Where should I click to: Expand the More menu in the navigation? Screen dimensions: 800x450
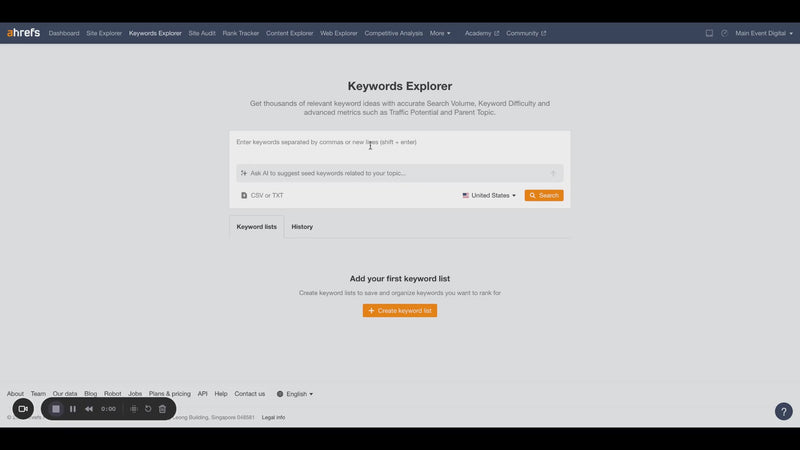440,33
